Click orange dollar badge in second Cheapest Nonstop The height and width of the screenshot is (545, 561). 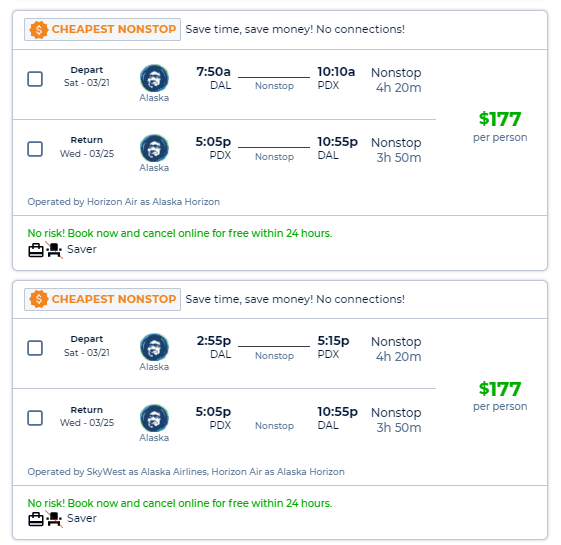(x=39, y=299)
